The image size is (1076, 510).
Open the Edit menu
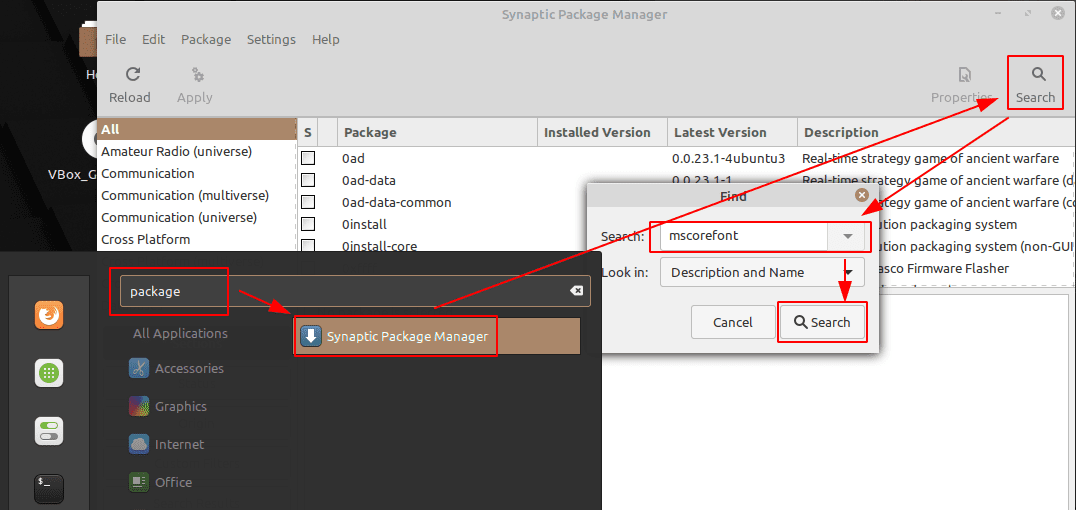coord(154,40)
